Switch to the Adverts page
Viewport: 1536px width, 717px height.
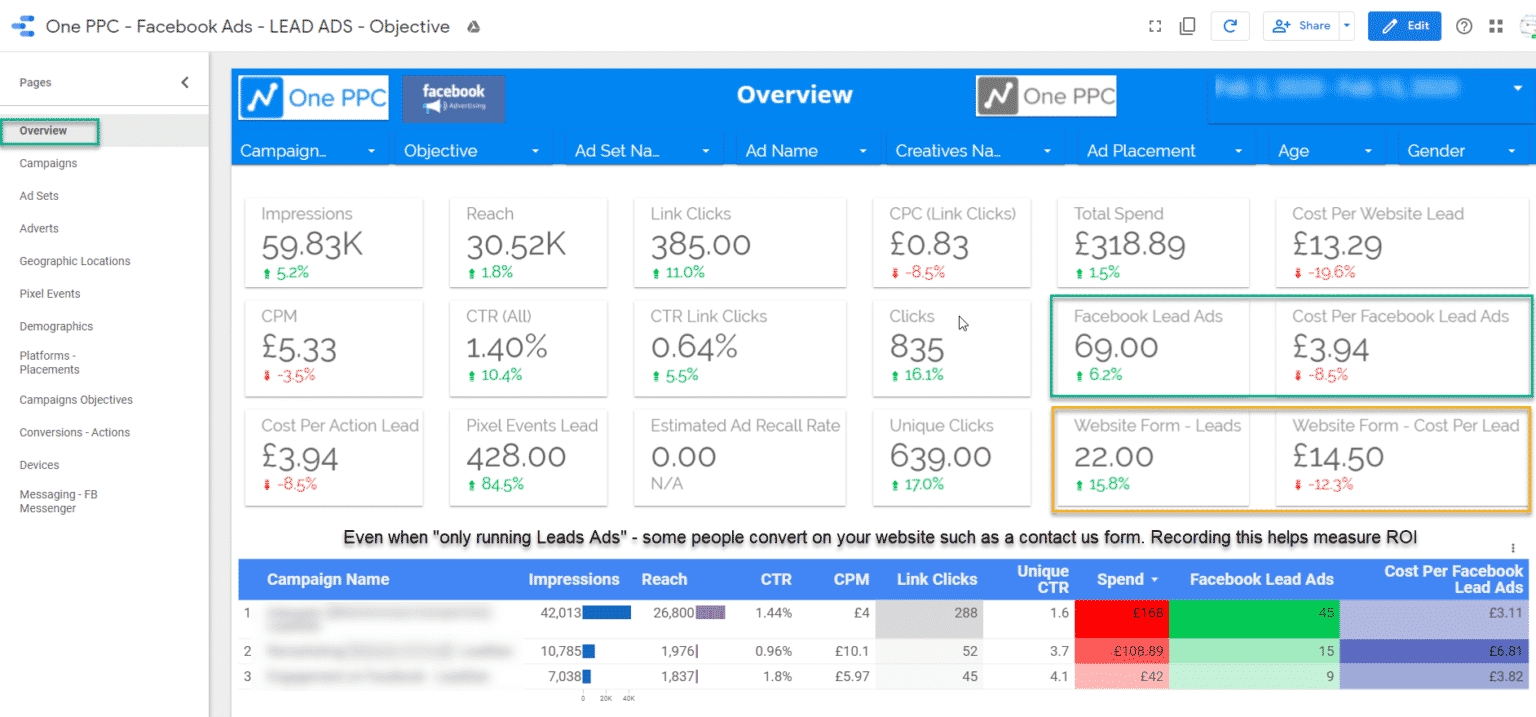point(39,228)
